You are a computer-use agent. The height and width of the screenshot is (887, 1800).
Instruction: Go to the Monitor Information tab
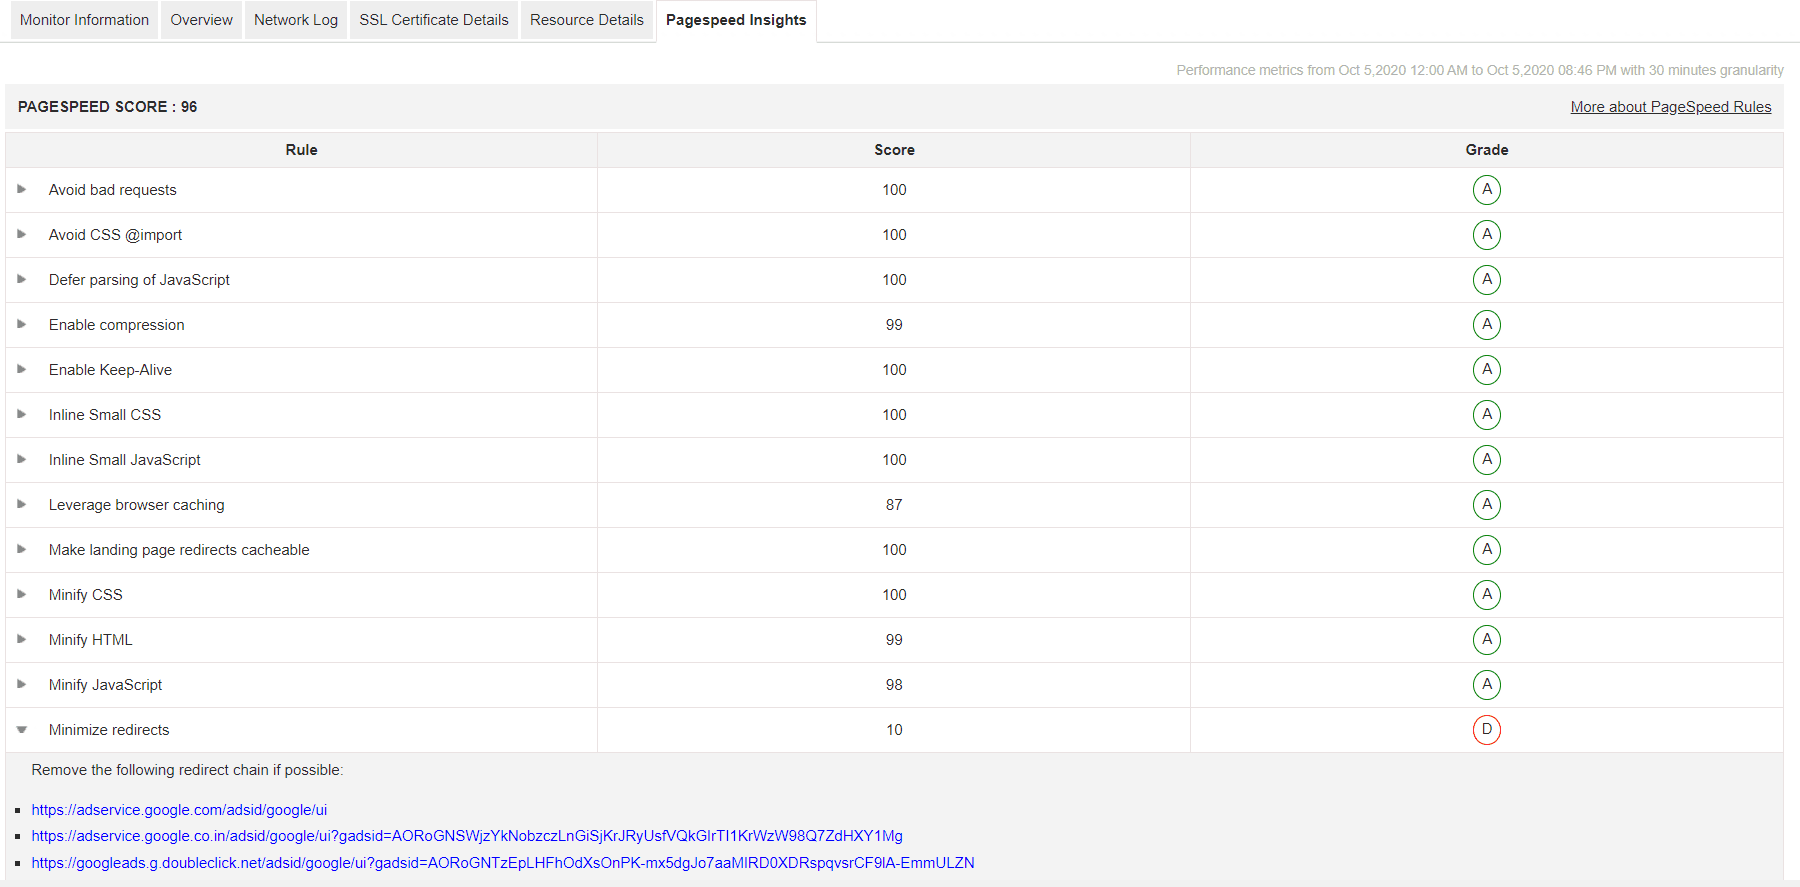tap(84, 20)
